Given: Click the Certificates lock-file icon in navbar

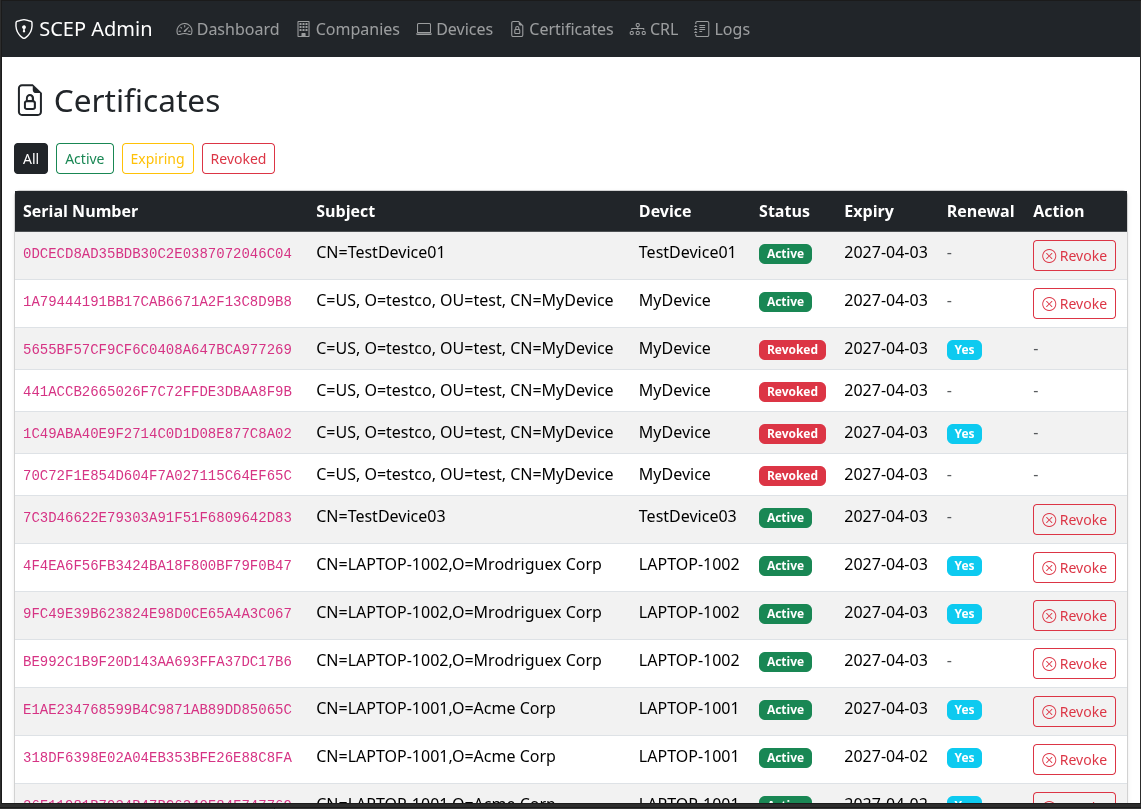Looking at the screenshot, I should click(517, 29).
